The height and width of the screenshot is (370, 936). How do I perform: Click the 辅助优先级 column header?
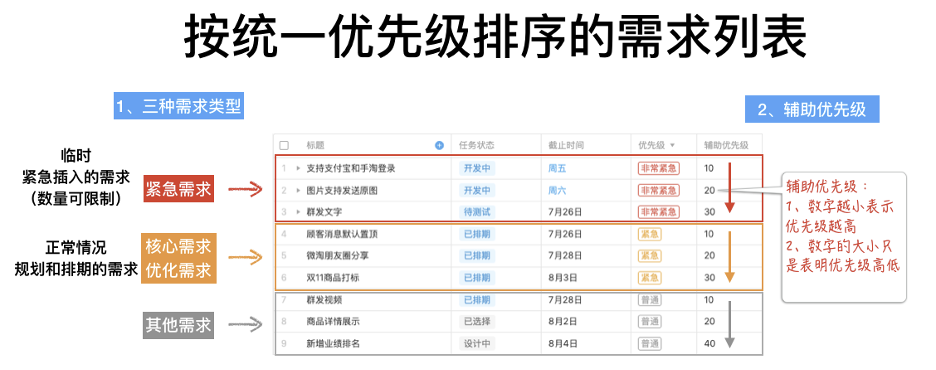(x=726, y=145)
